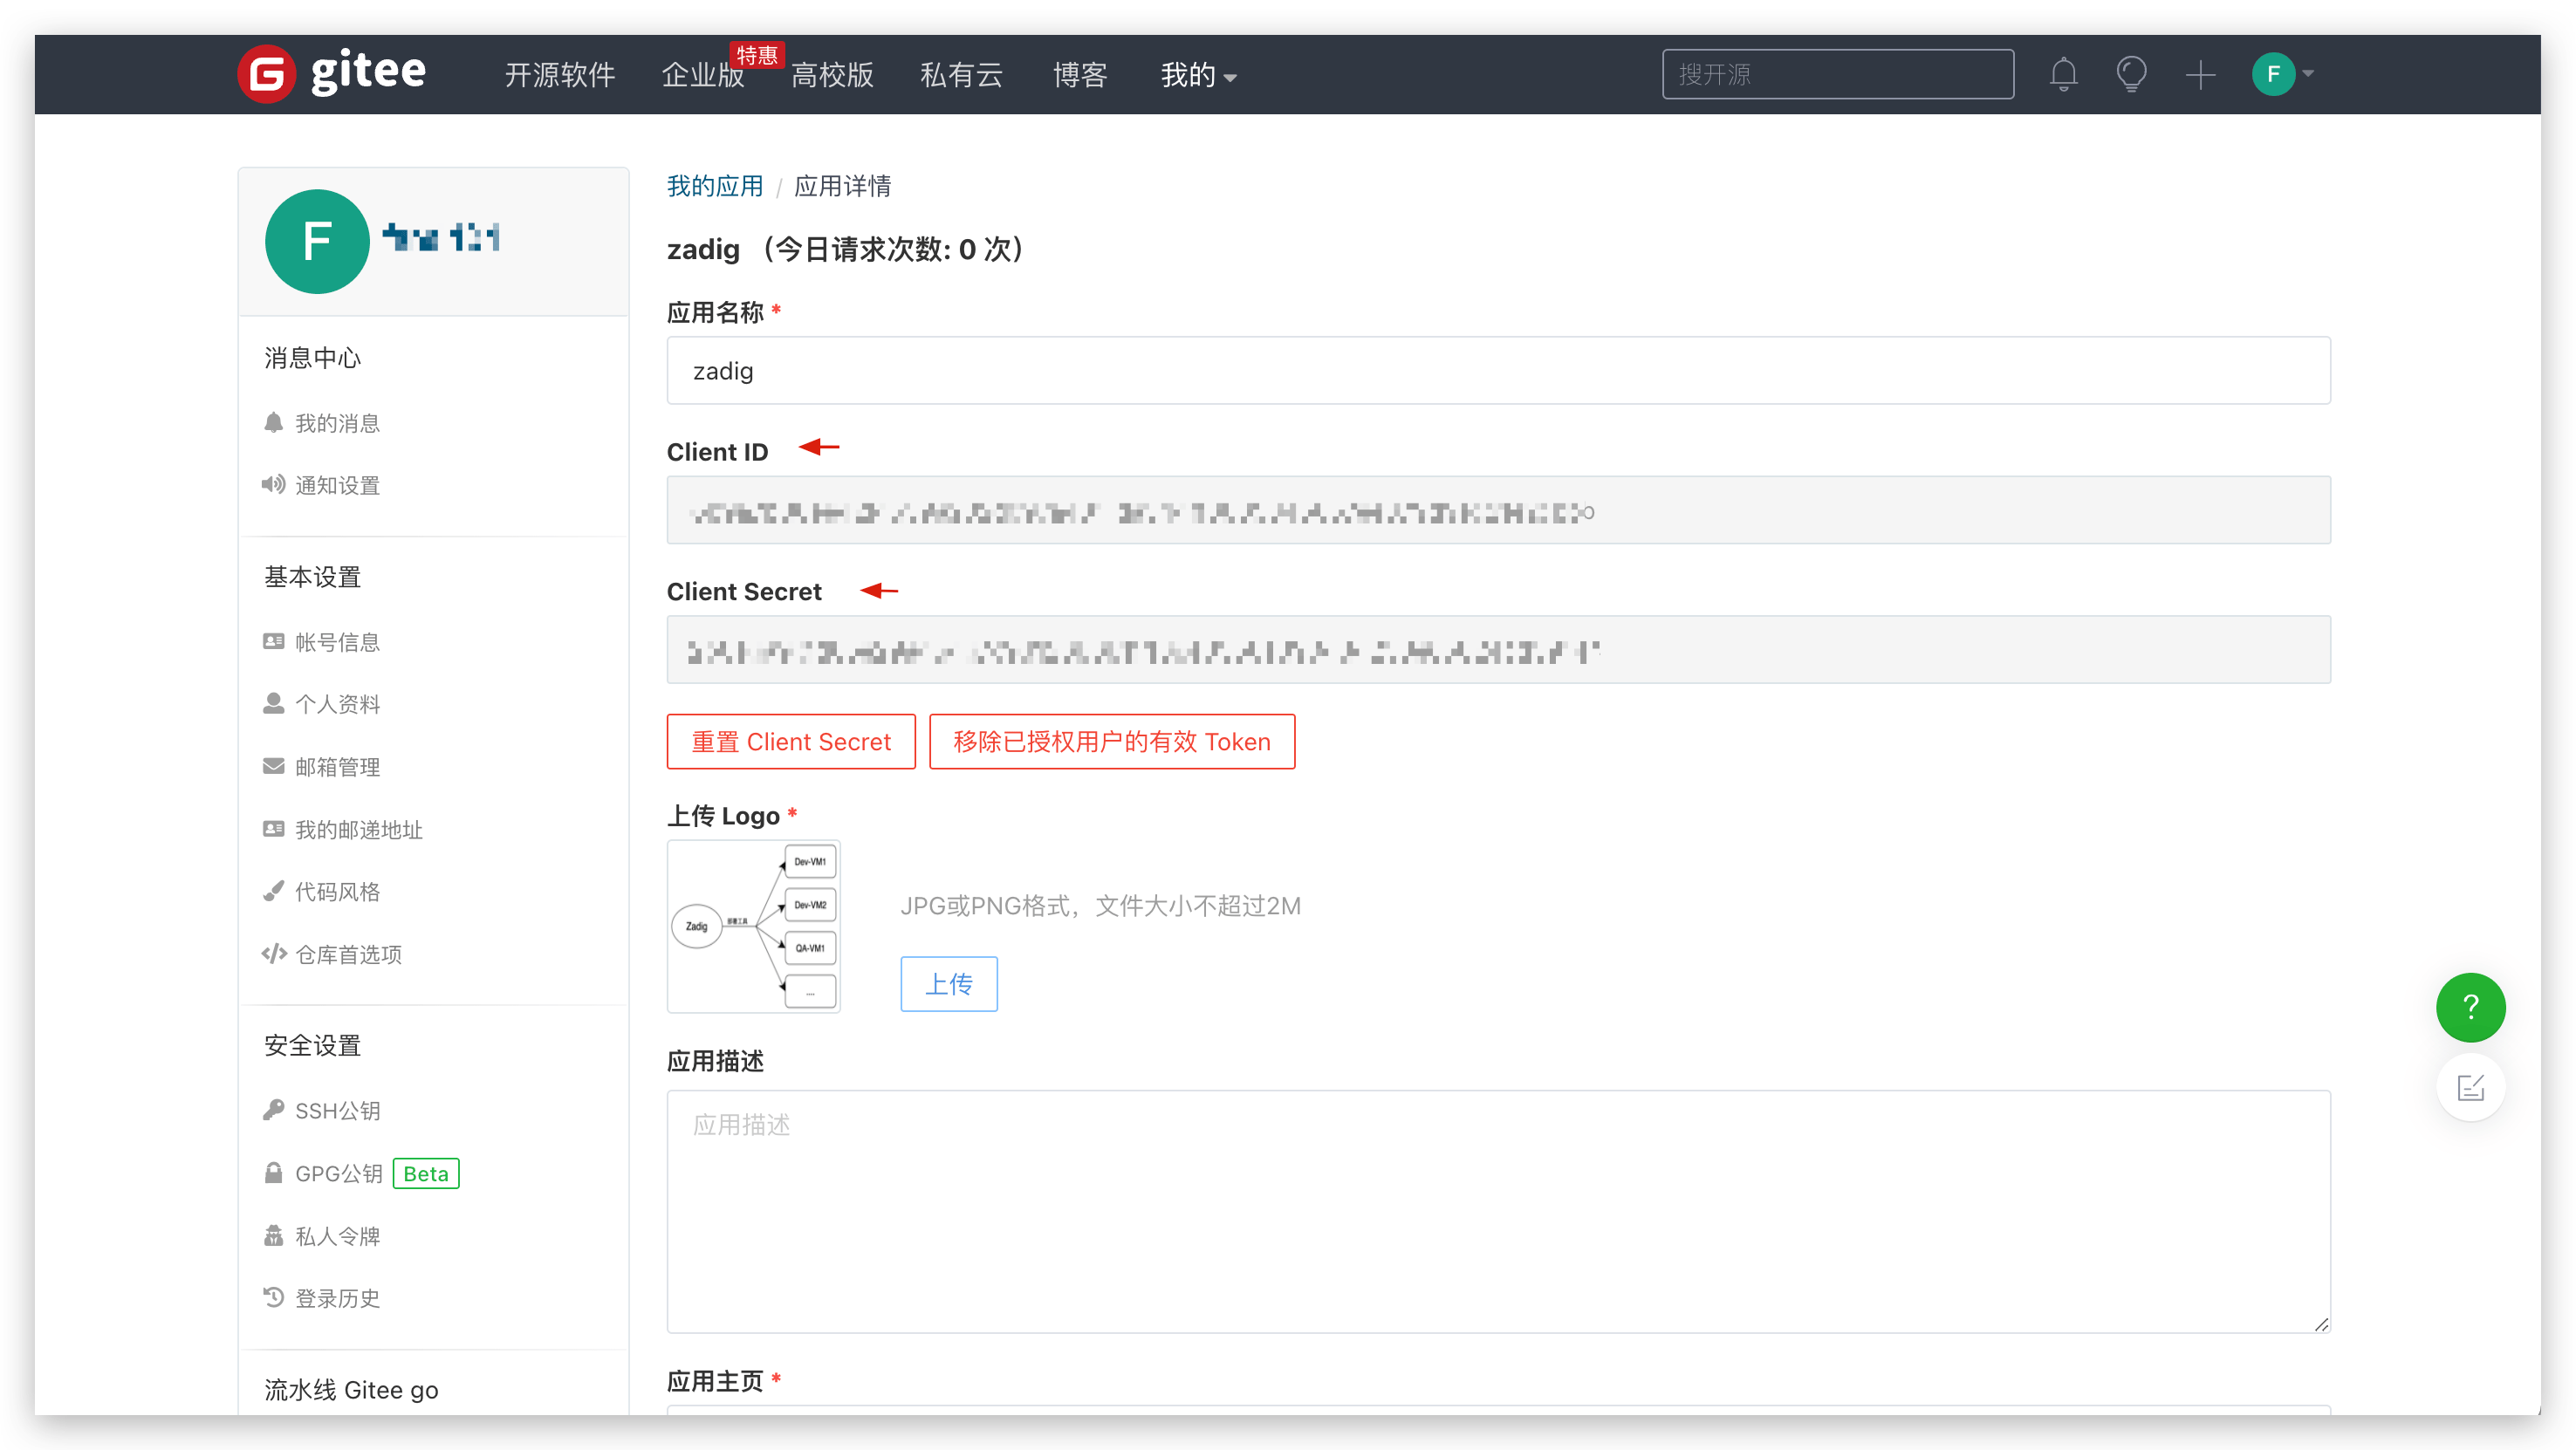Open 我的消息 via the bell icon
The width and height of the screenshot is (2576, 1450).
tap(273, 422)
